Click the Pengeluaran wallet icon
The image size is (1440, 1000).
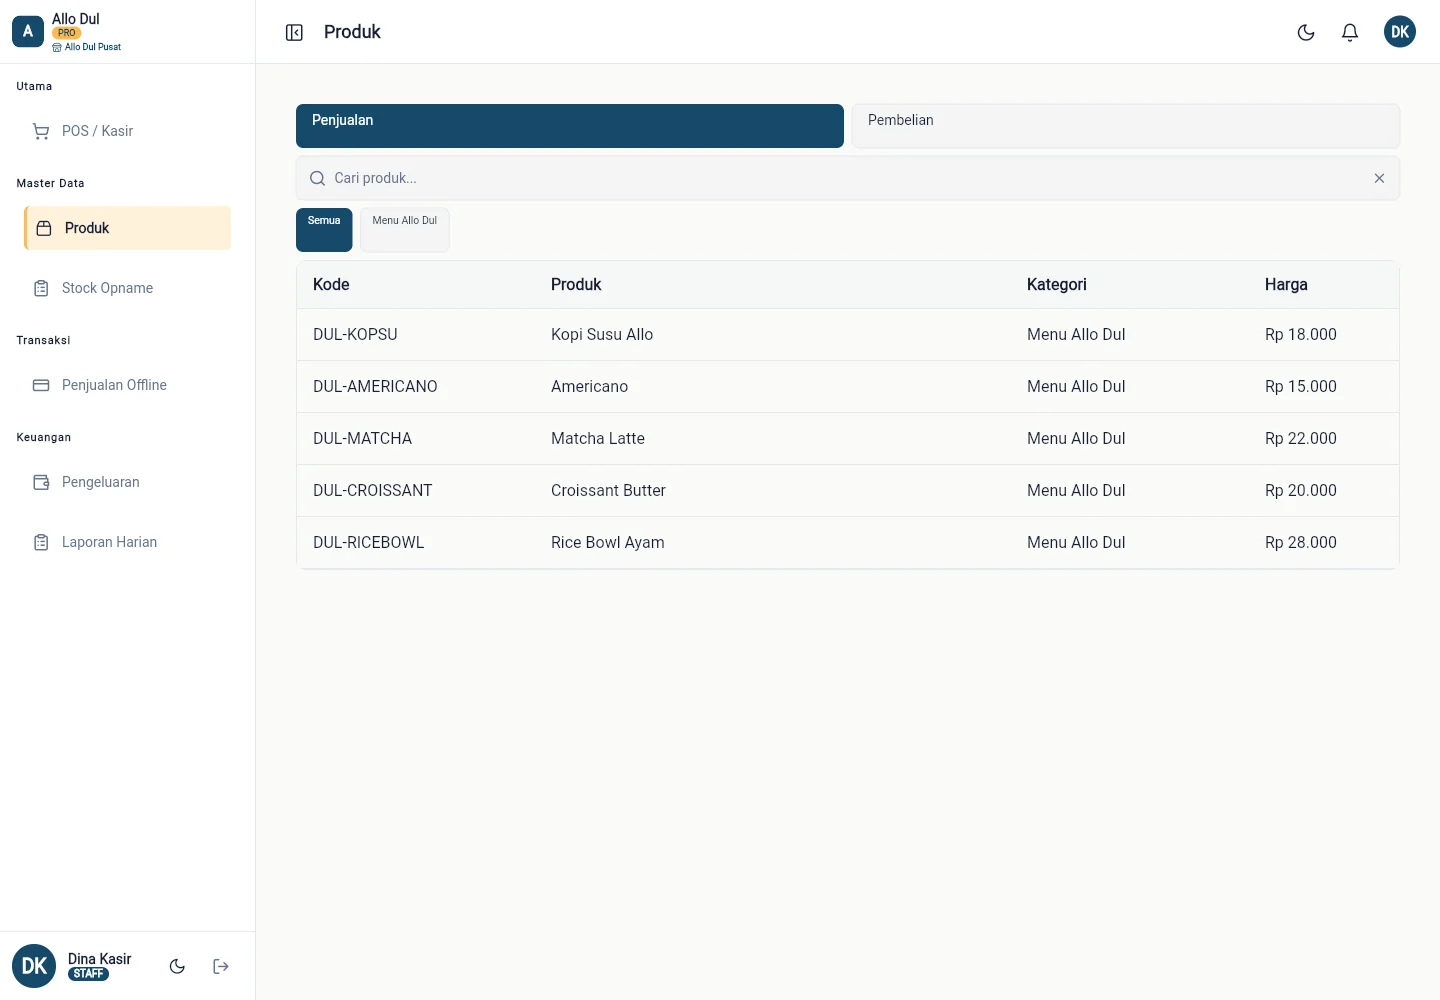pyautogui.click(x=41, y=482)
